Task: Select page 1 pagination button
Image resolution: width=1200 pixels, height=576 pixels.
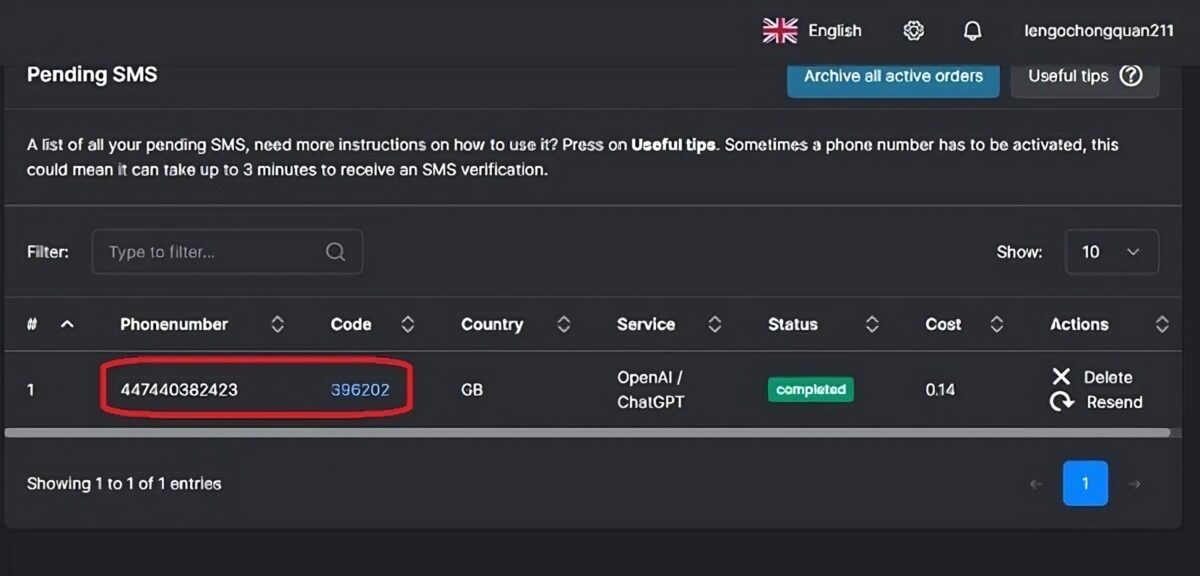Action: (x=1085, y=483)
